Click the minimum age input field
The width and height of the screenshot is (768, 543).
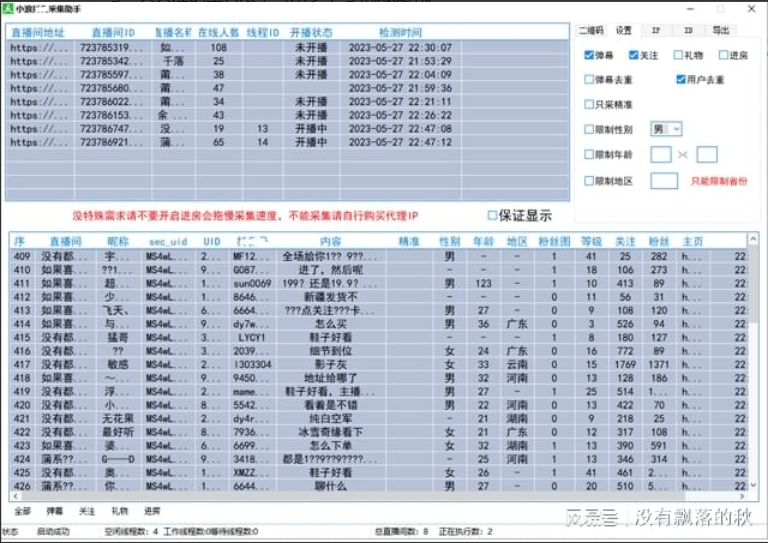click(661, 155)
